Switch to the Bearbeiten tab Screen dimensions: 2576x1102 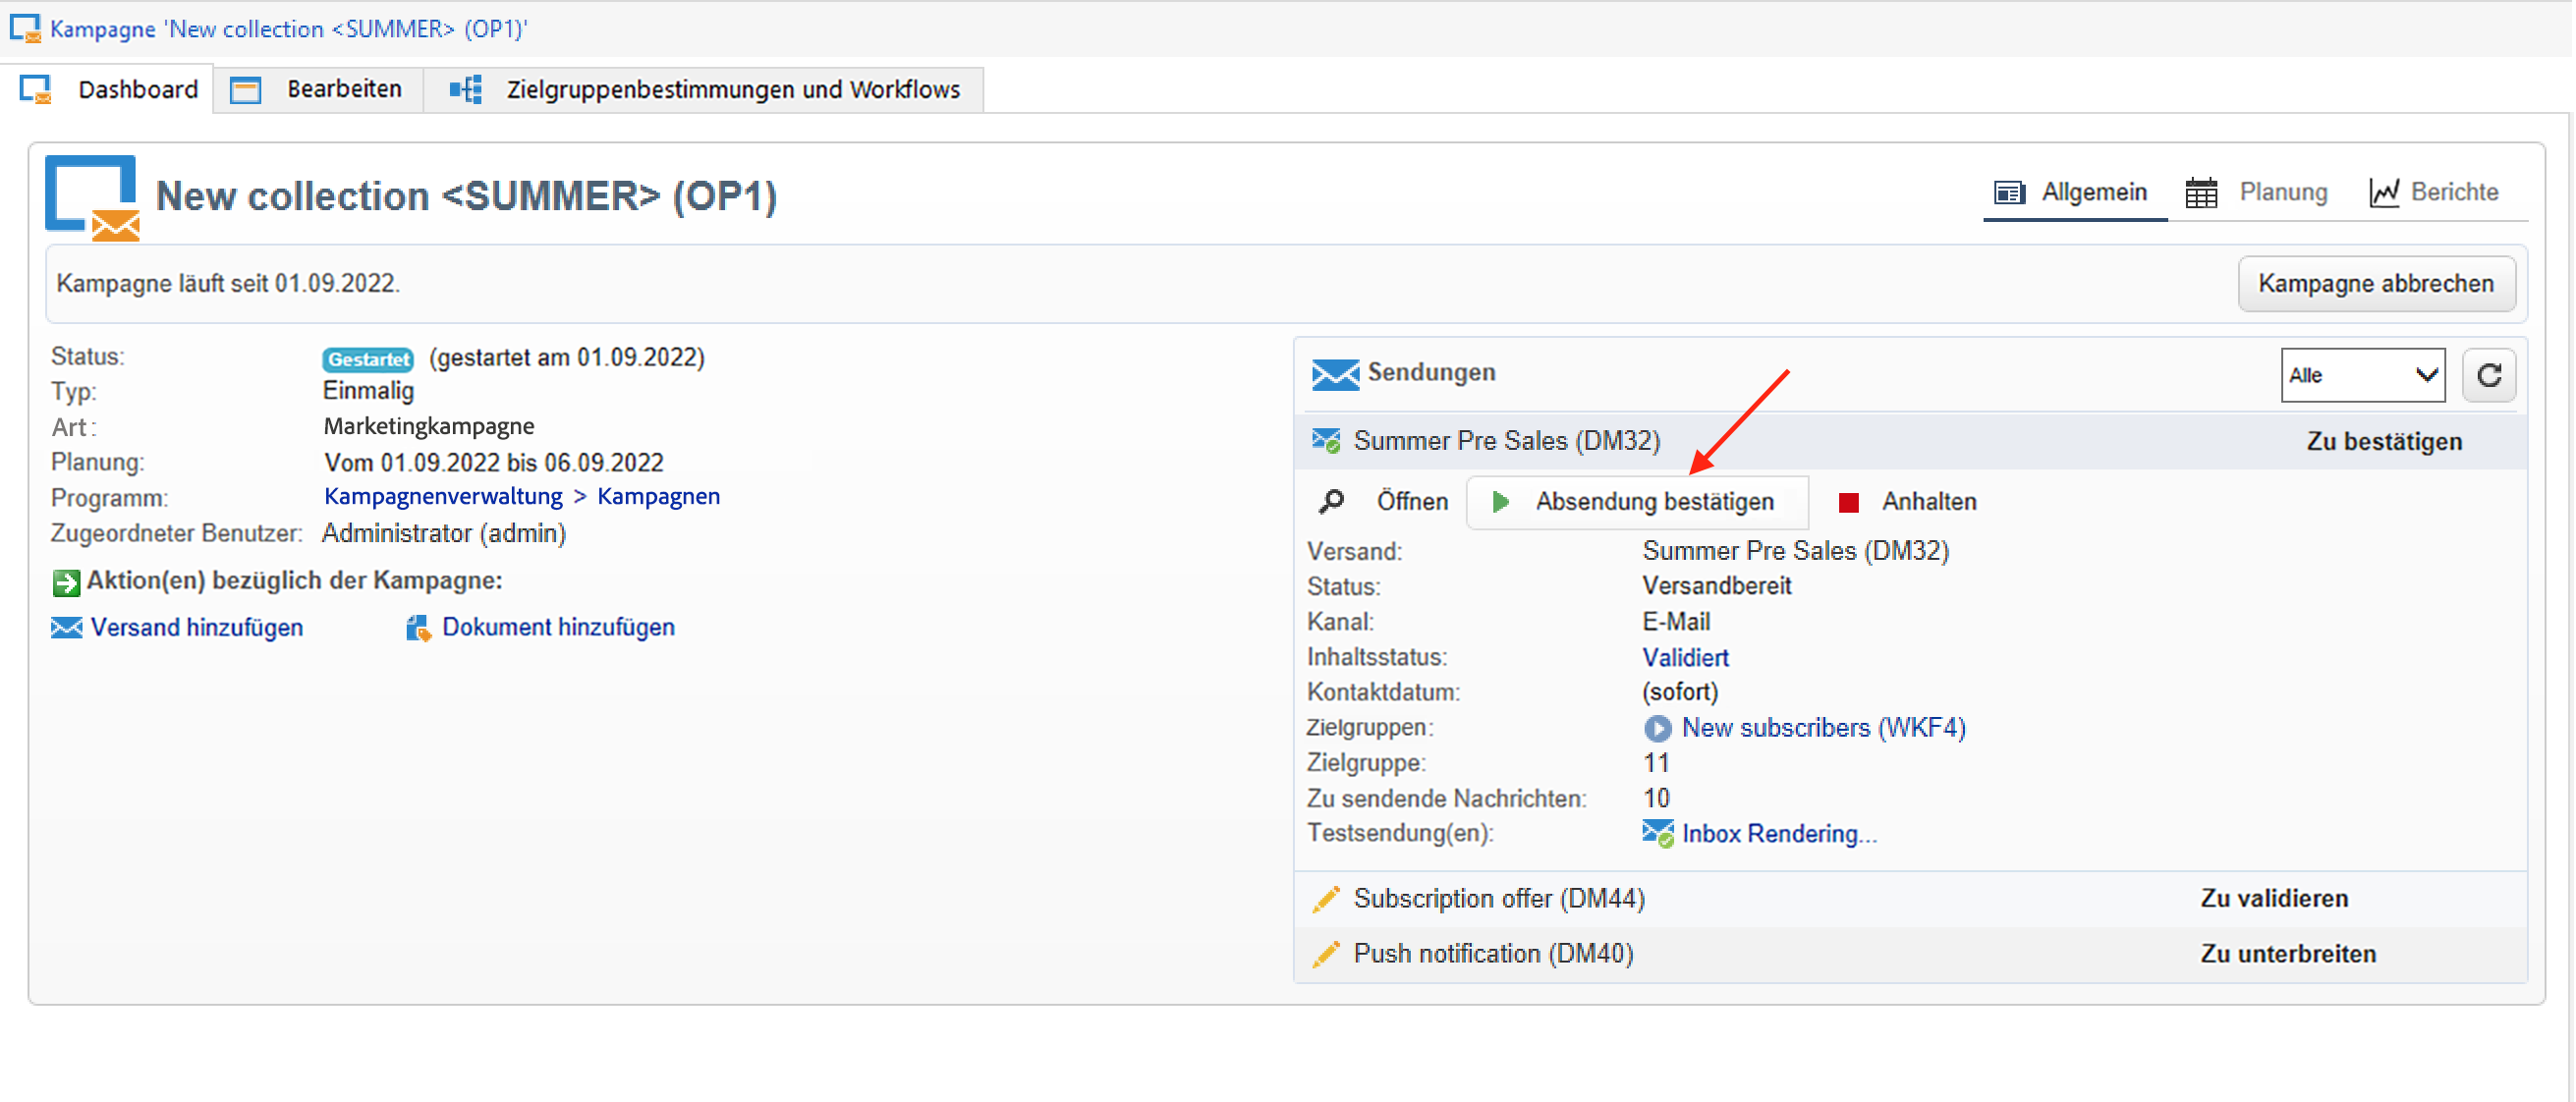(343, 89)
